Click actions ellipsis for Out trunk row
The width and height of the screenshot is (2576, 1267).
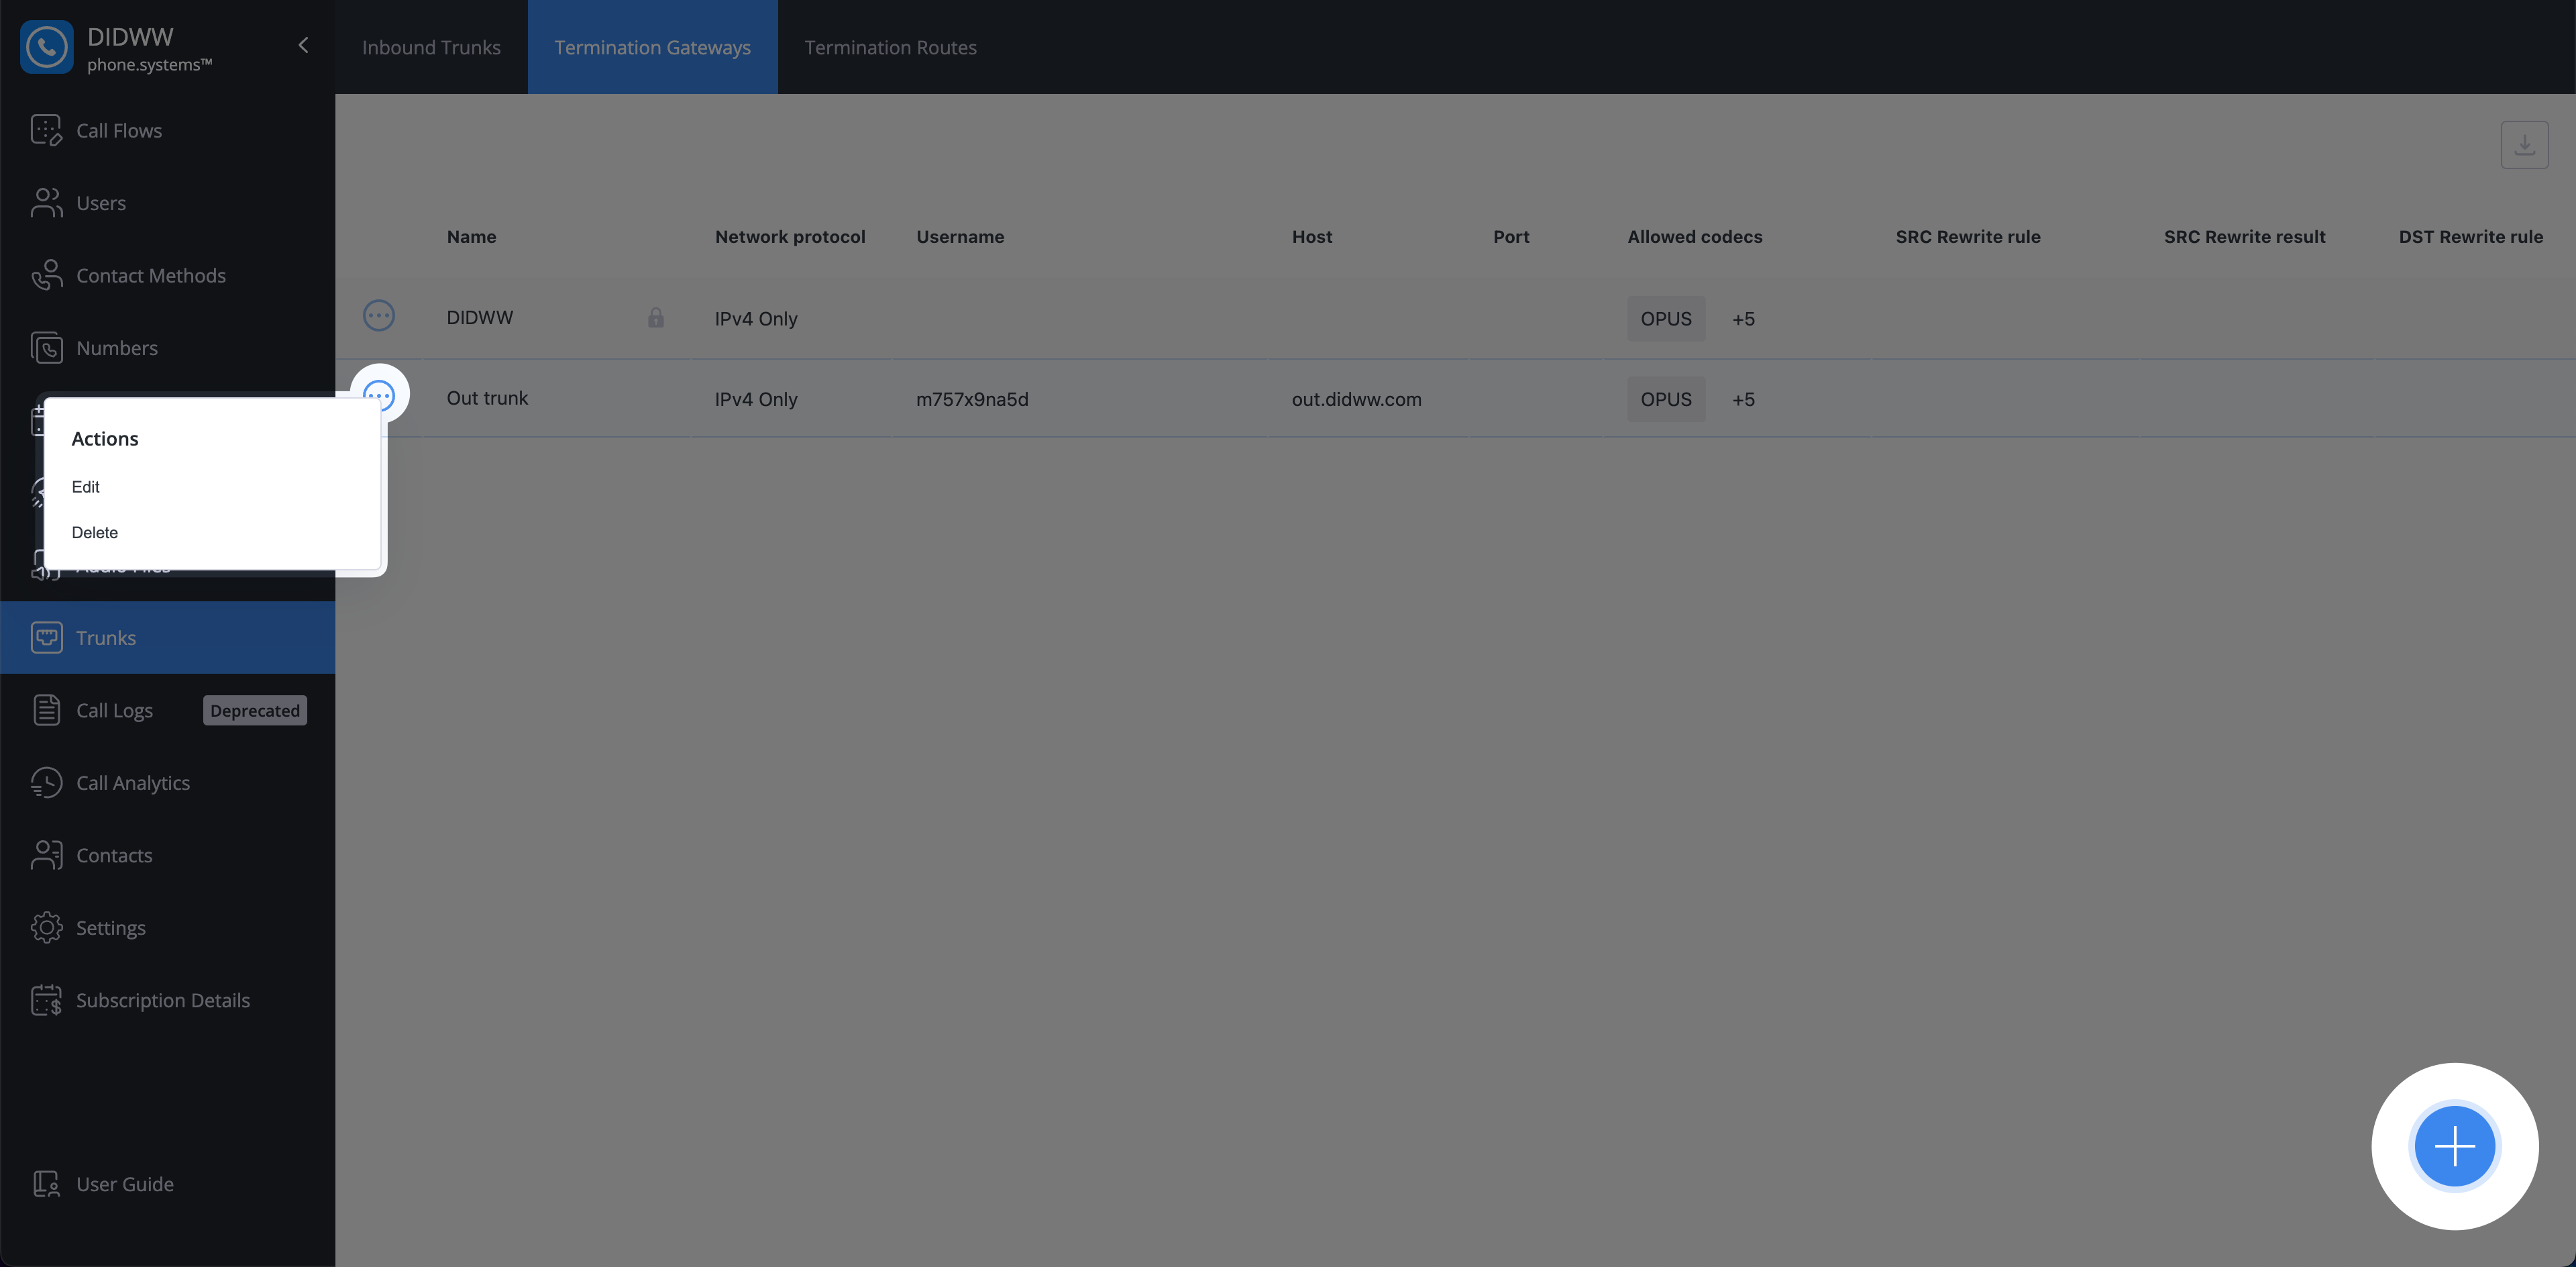point(379,395)
